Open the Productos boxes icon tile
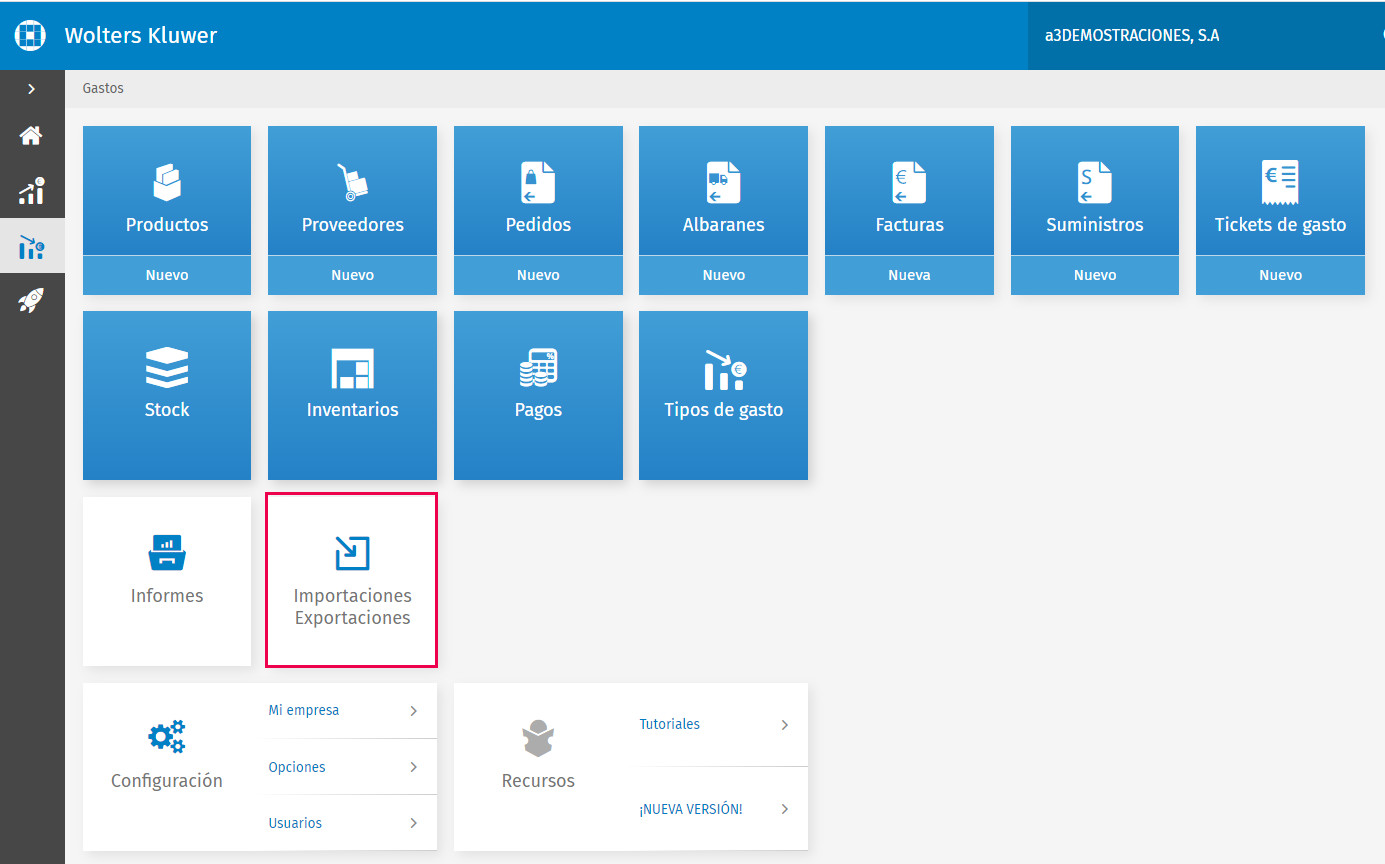This screenshot has height=864, width=1385. click(167, 182)
